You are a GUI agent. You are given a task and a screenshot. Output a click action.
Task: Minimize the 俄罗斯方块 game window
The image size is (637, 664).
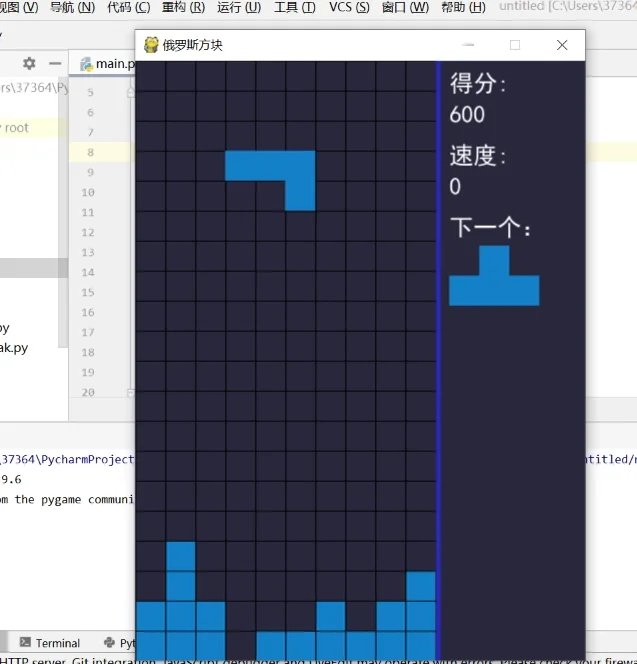[468, 45]
